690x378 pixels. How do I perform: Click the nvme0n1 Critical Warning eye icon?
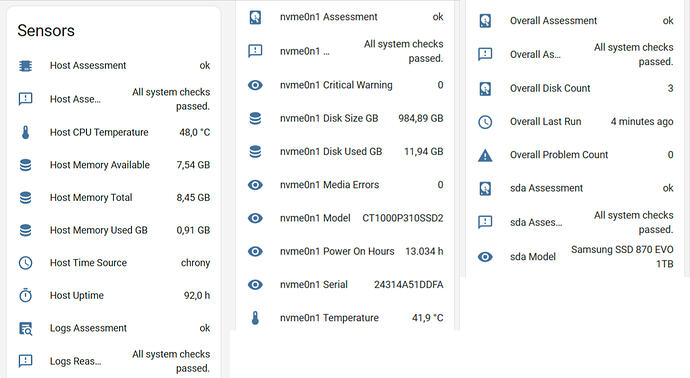click(255, 85)
